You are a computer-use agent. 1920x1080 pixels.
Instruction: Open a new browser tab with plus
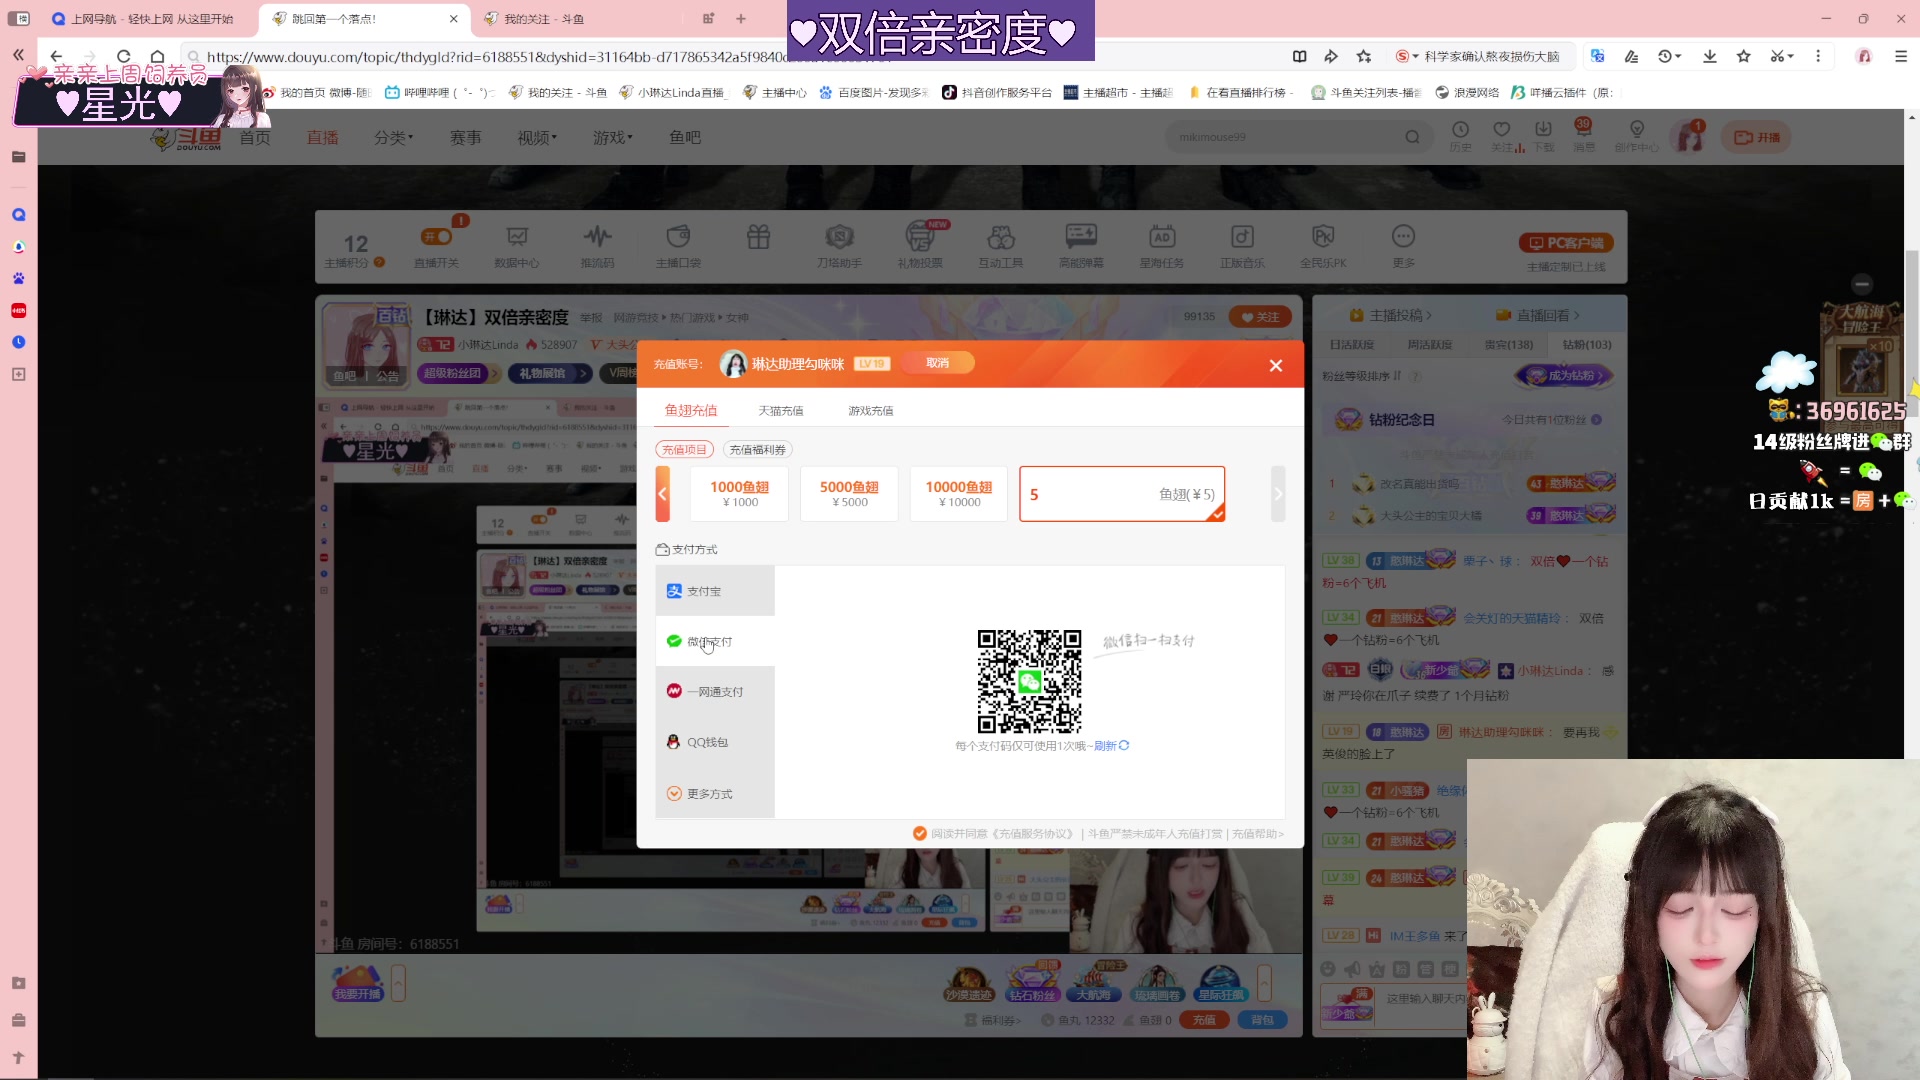point(741,19)
